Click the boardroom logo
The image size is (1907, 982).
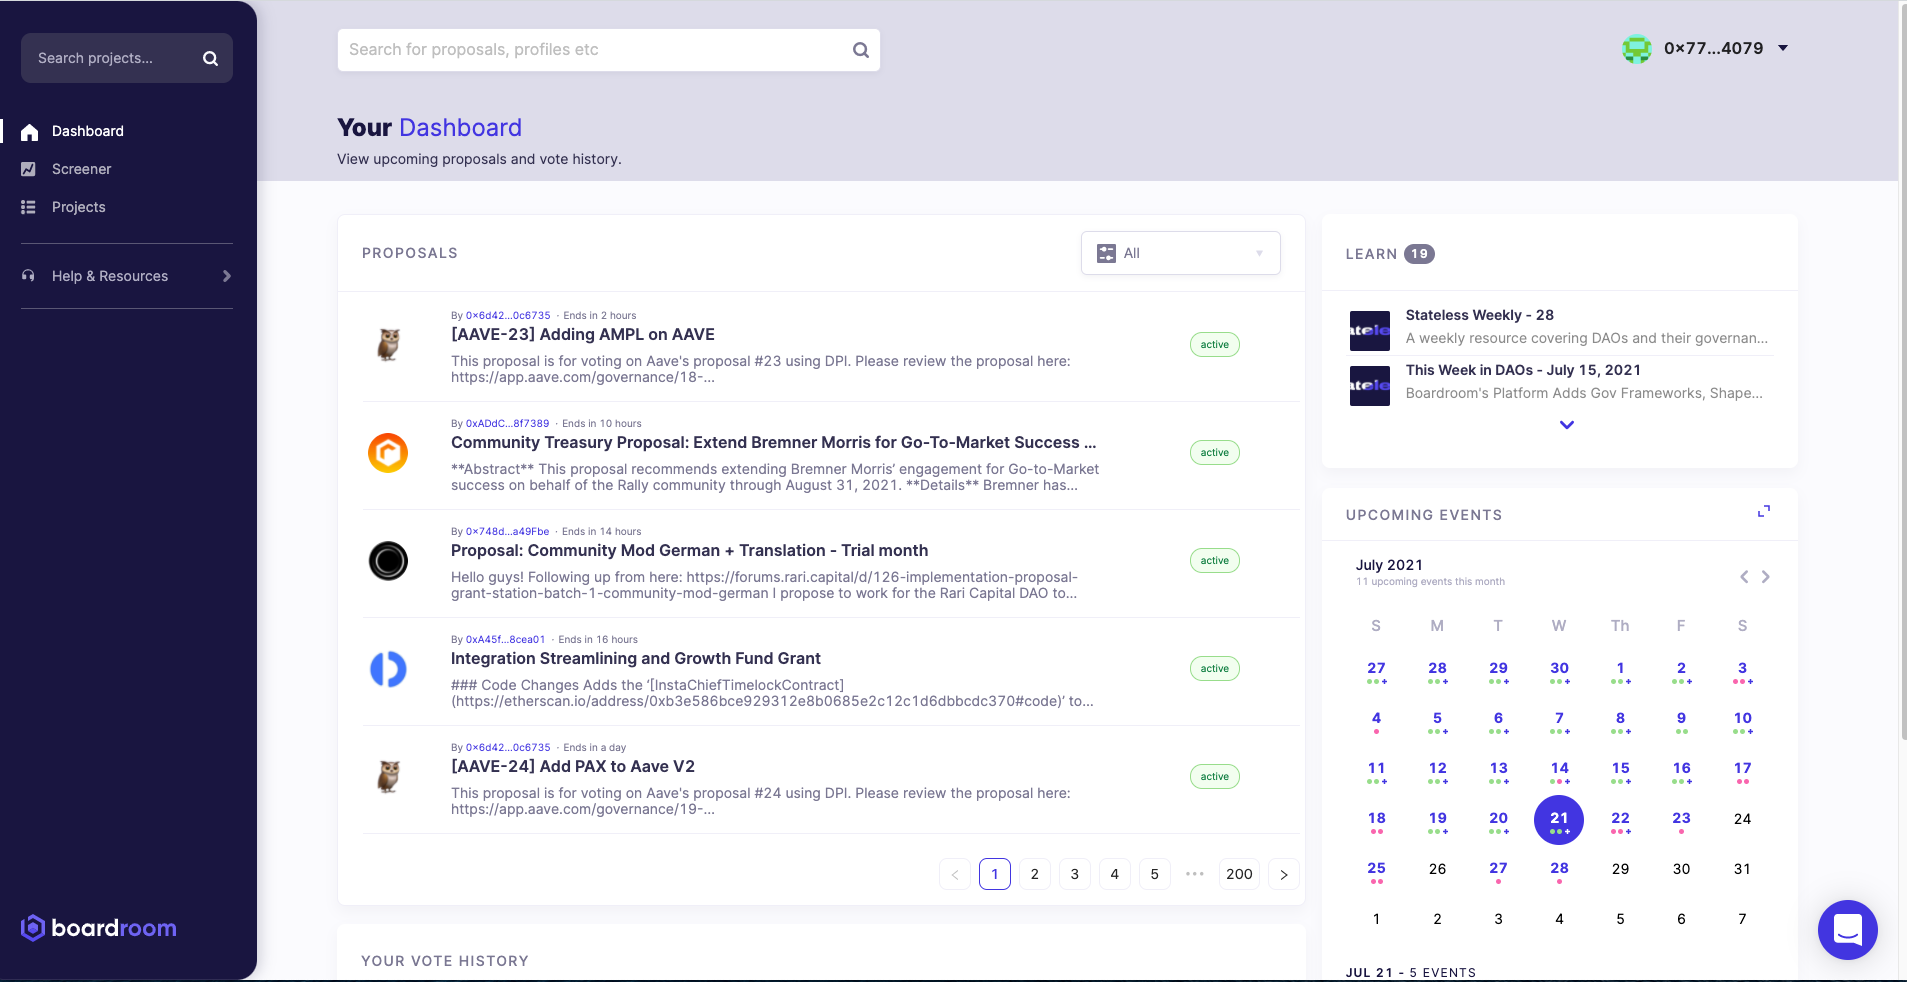coord(99,928)
